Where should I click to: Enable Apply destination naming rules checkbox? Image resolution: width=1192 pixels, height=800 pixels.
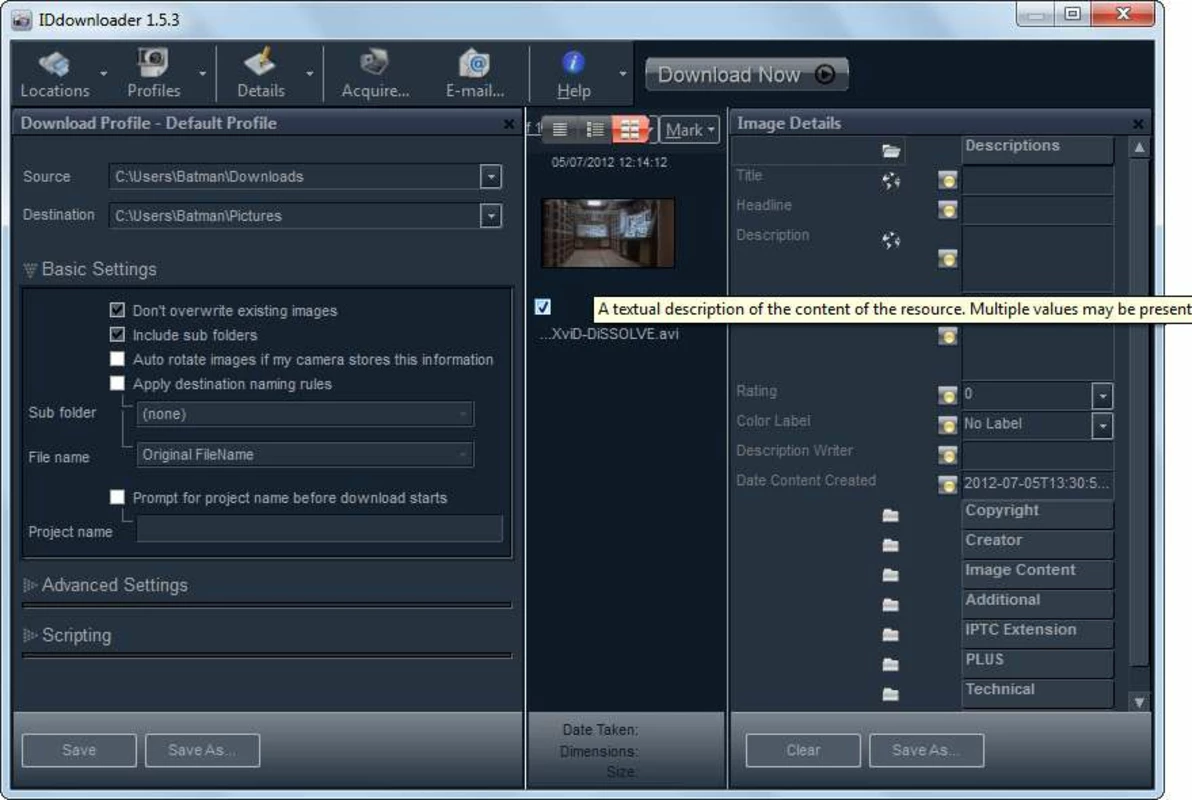(x=117, y=383)
